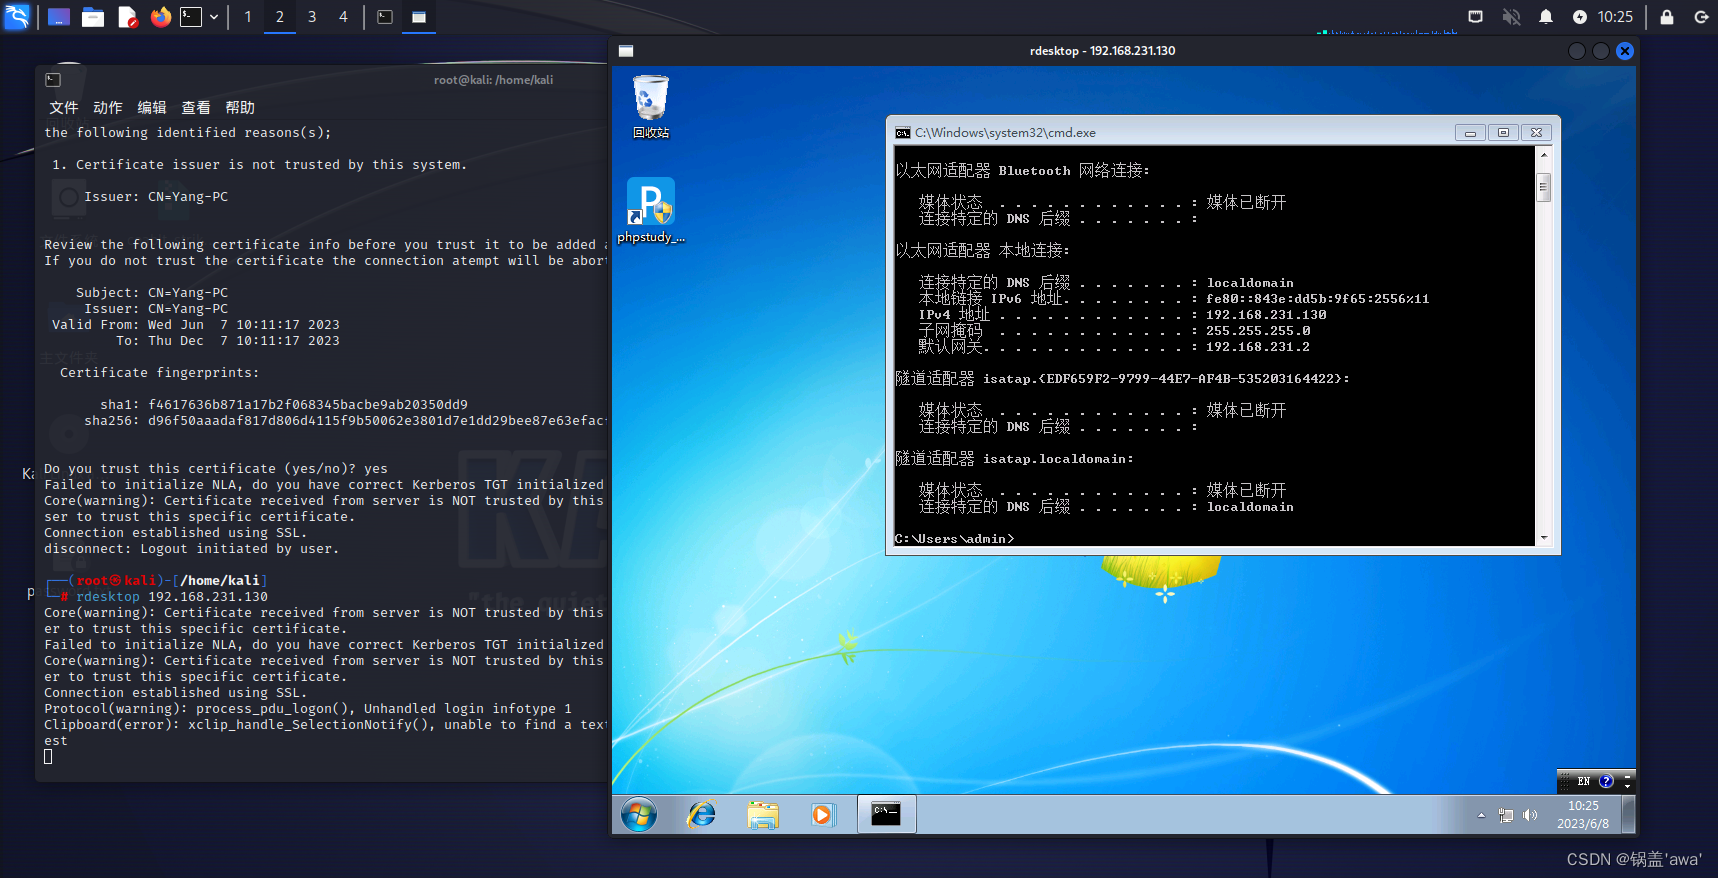Open the panel clock showing 10:25

(x=1615, y=17)
